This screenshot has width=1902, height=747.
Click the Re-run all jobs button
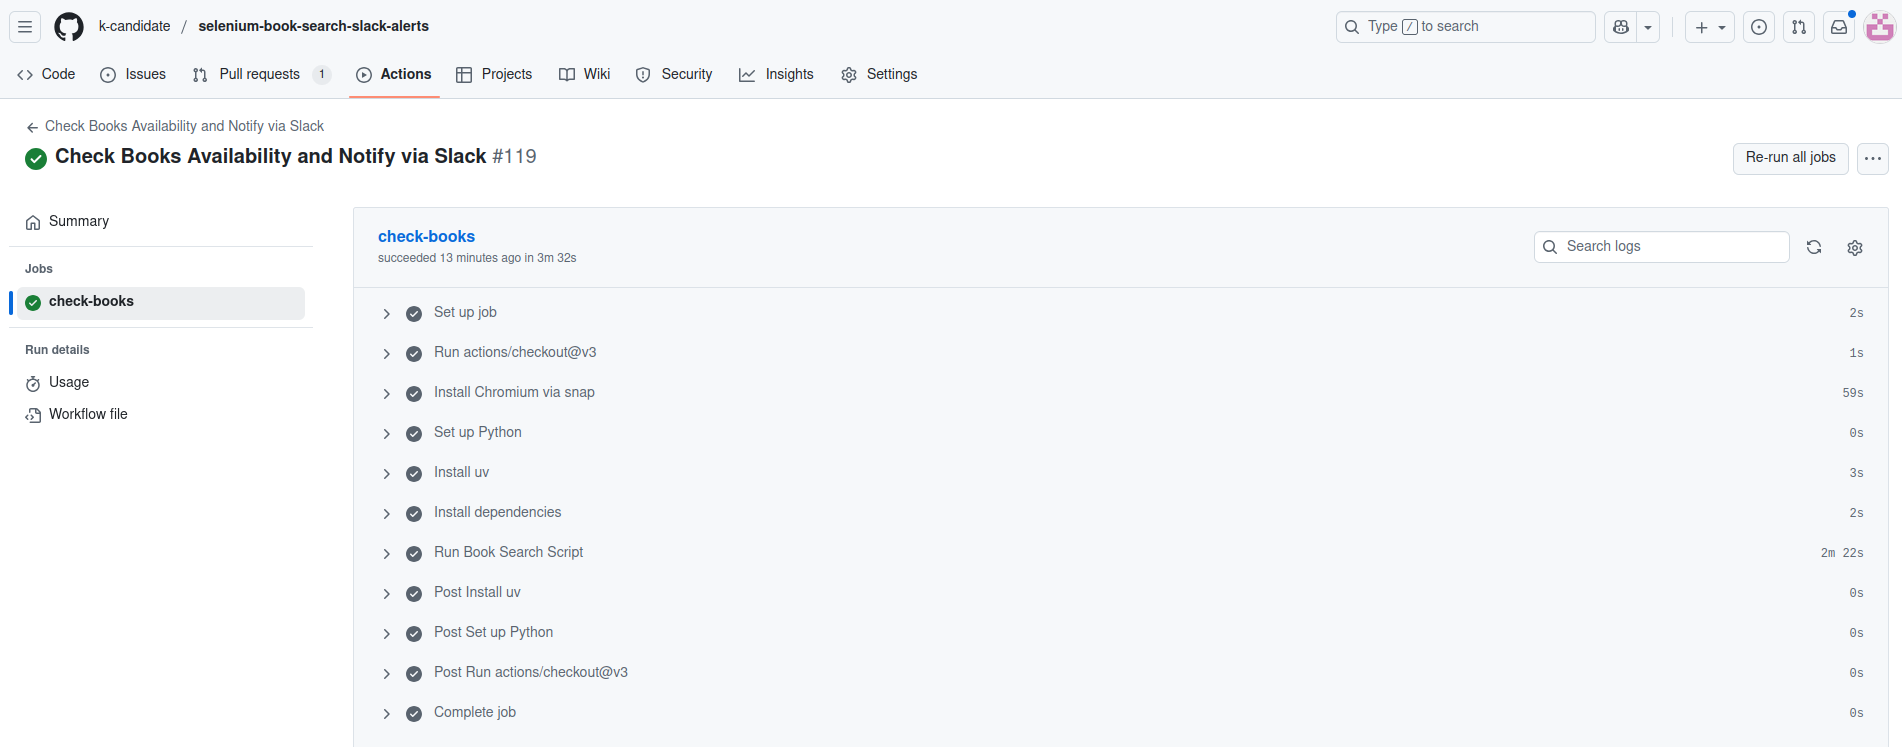[x=1790, y=157]
